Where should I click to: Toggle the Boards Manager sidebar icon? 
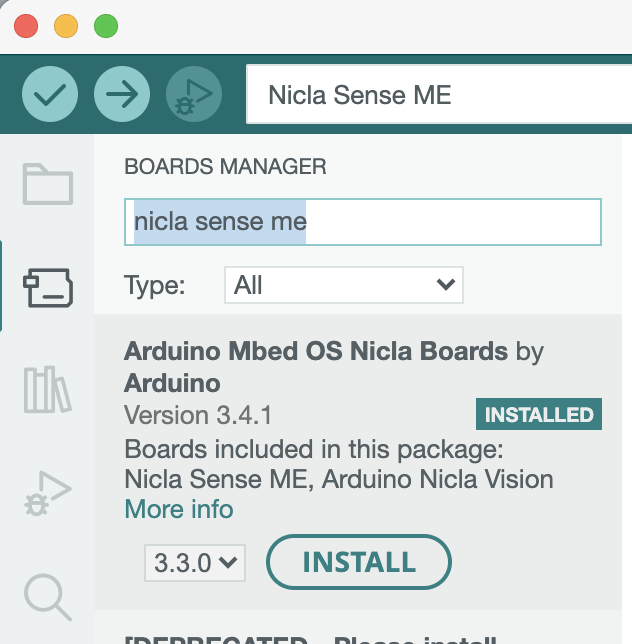(48, 287)
